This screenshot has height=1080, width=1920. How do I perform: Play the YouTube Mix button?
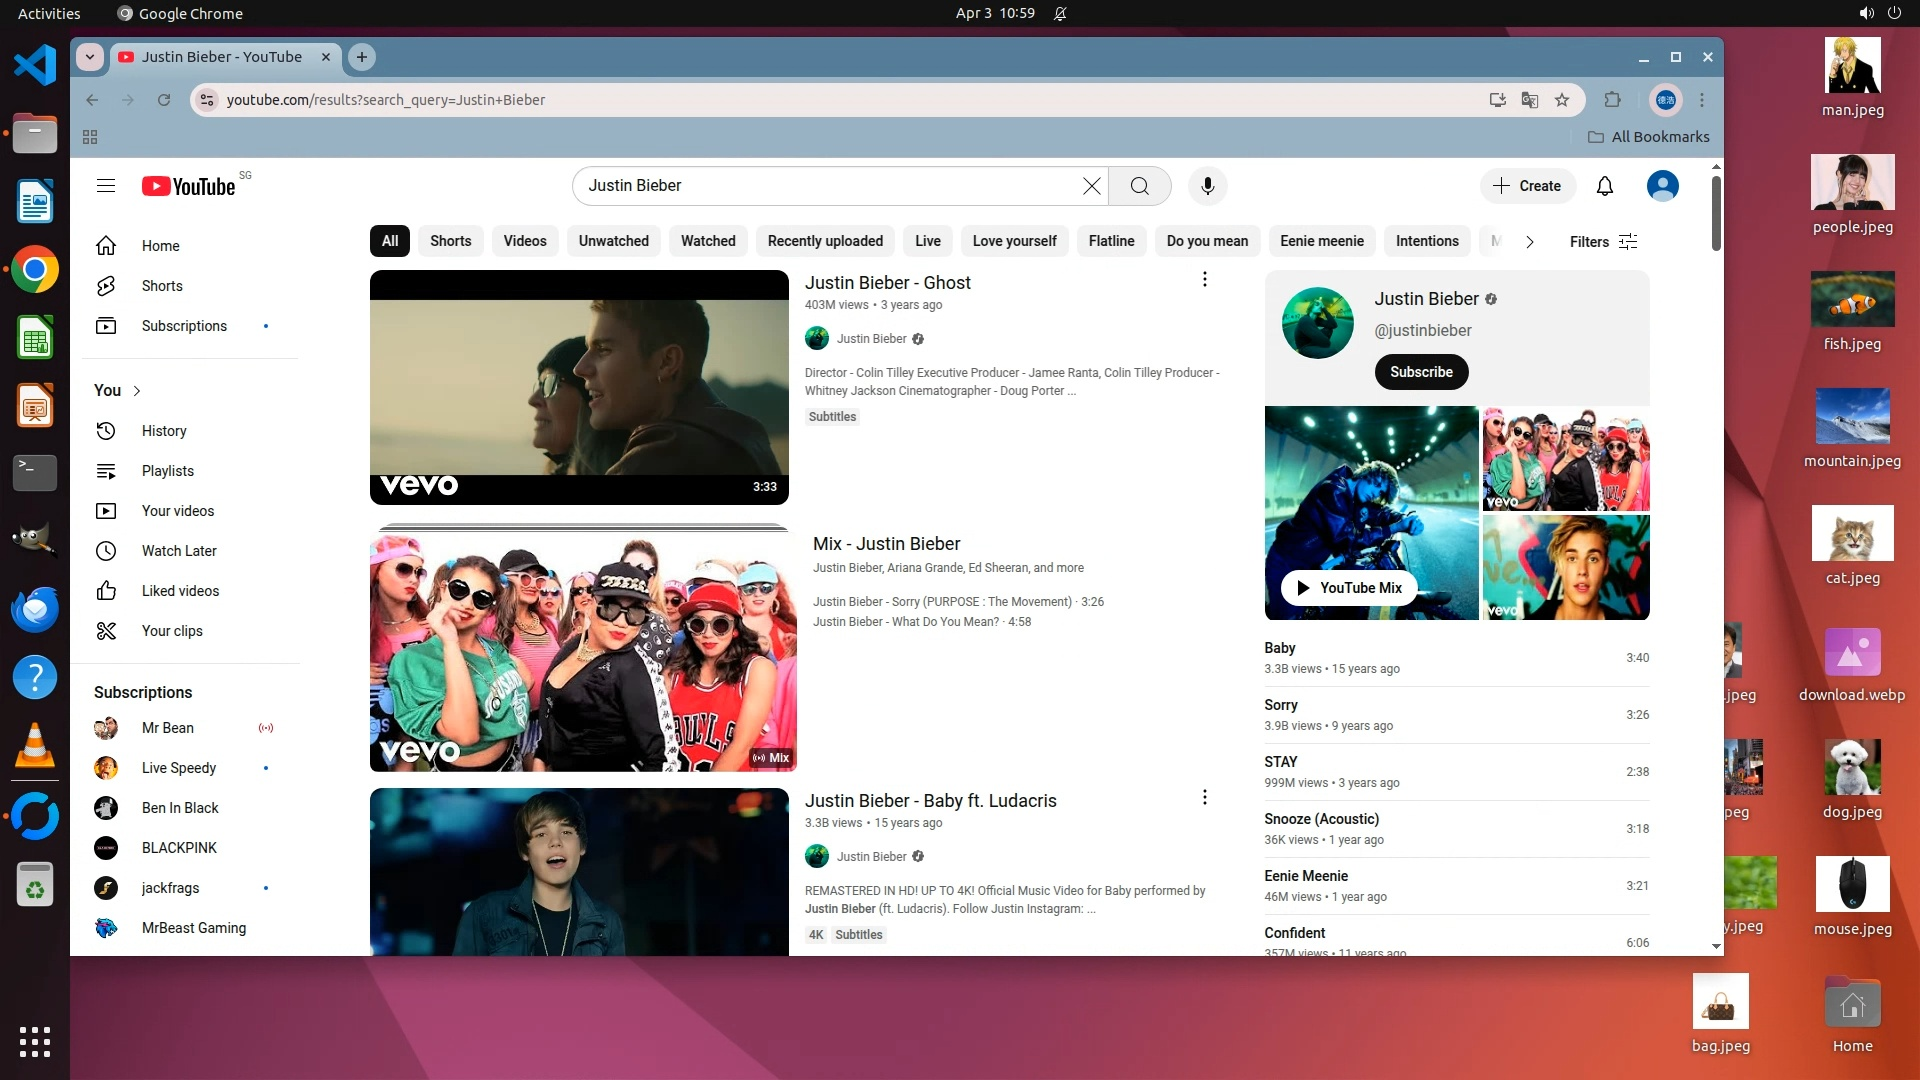[x=1348, y=588]
